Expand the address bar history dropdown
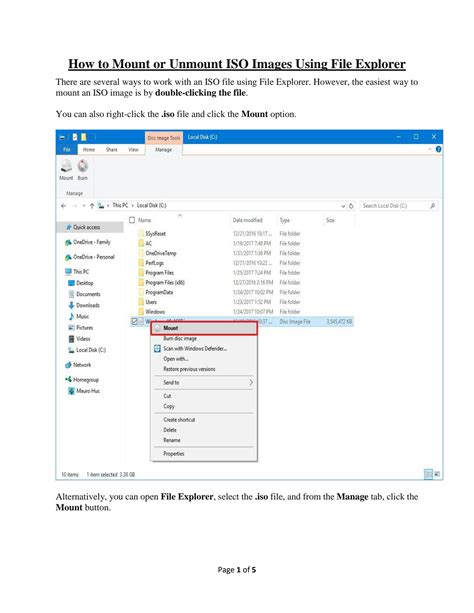 343,206
